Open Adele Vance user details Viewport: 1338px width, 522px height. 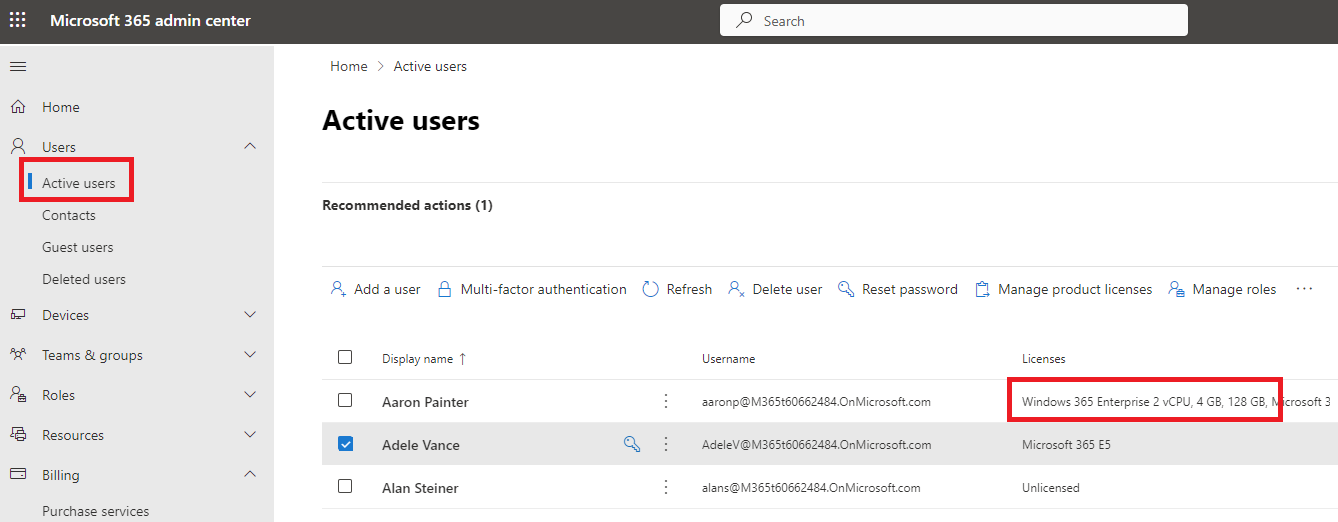(421, 445)
